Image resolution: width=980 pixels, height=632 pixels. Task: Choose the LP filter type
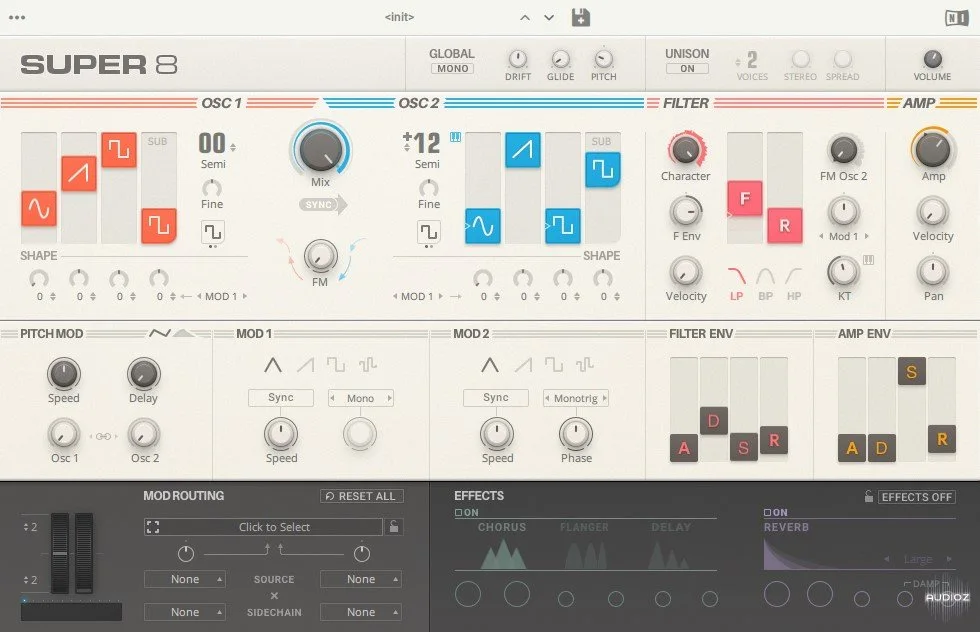tap(737, 283)
